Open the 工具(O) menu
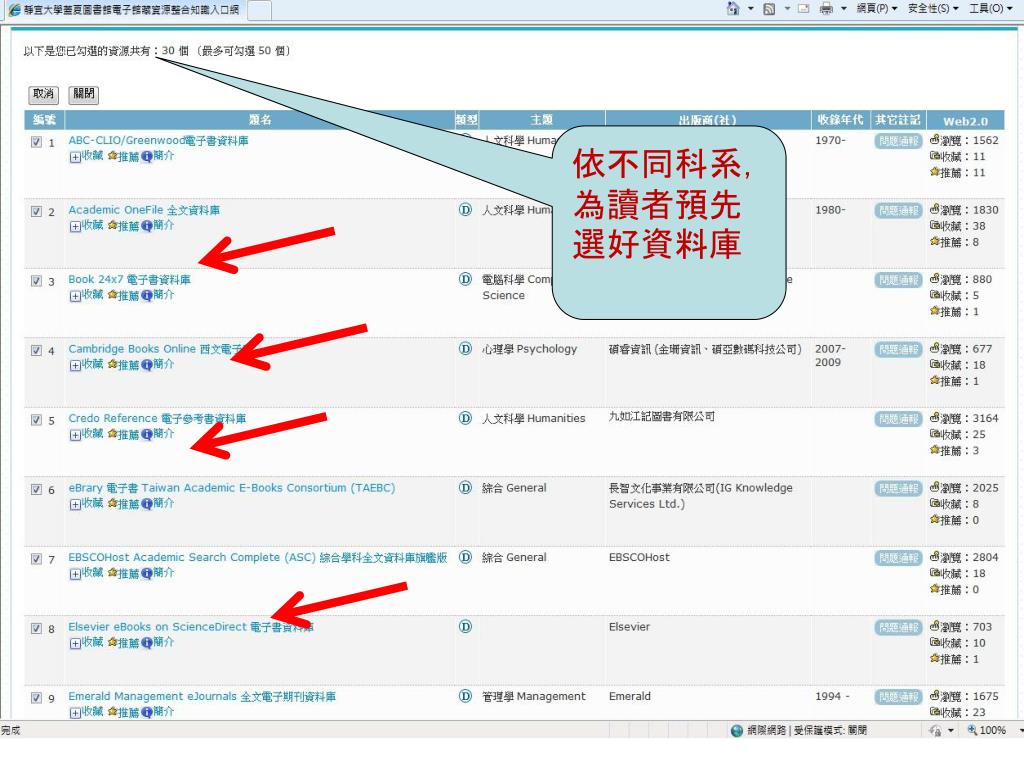This screenshot has width=1024, height=768. click(991, 8)
